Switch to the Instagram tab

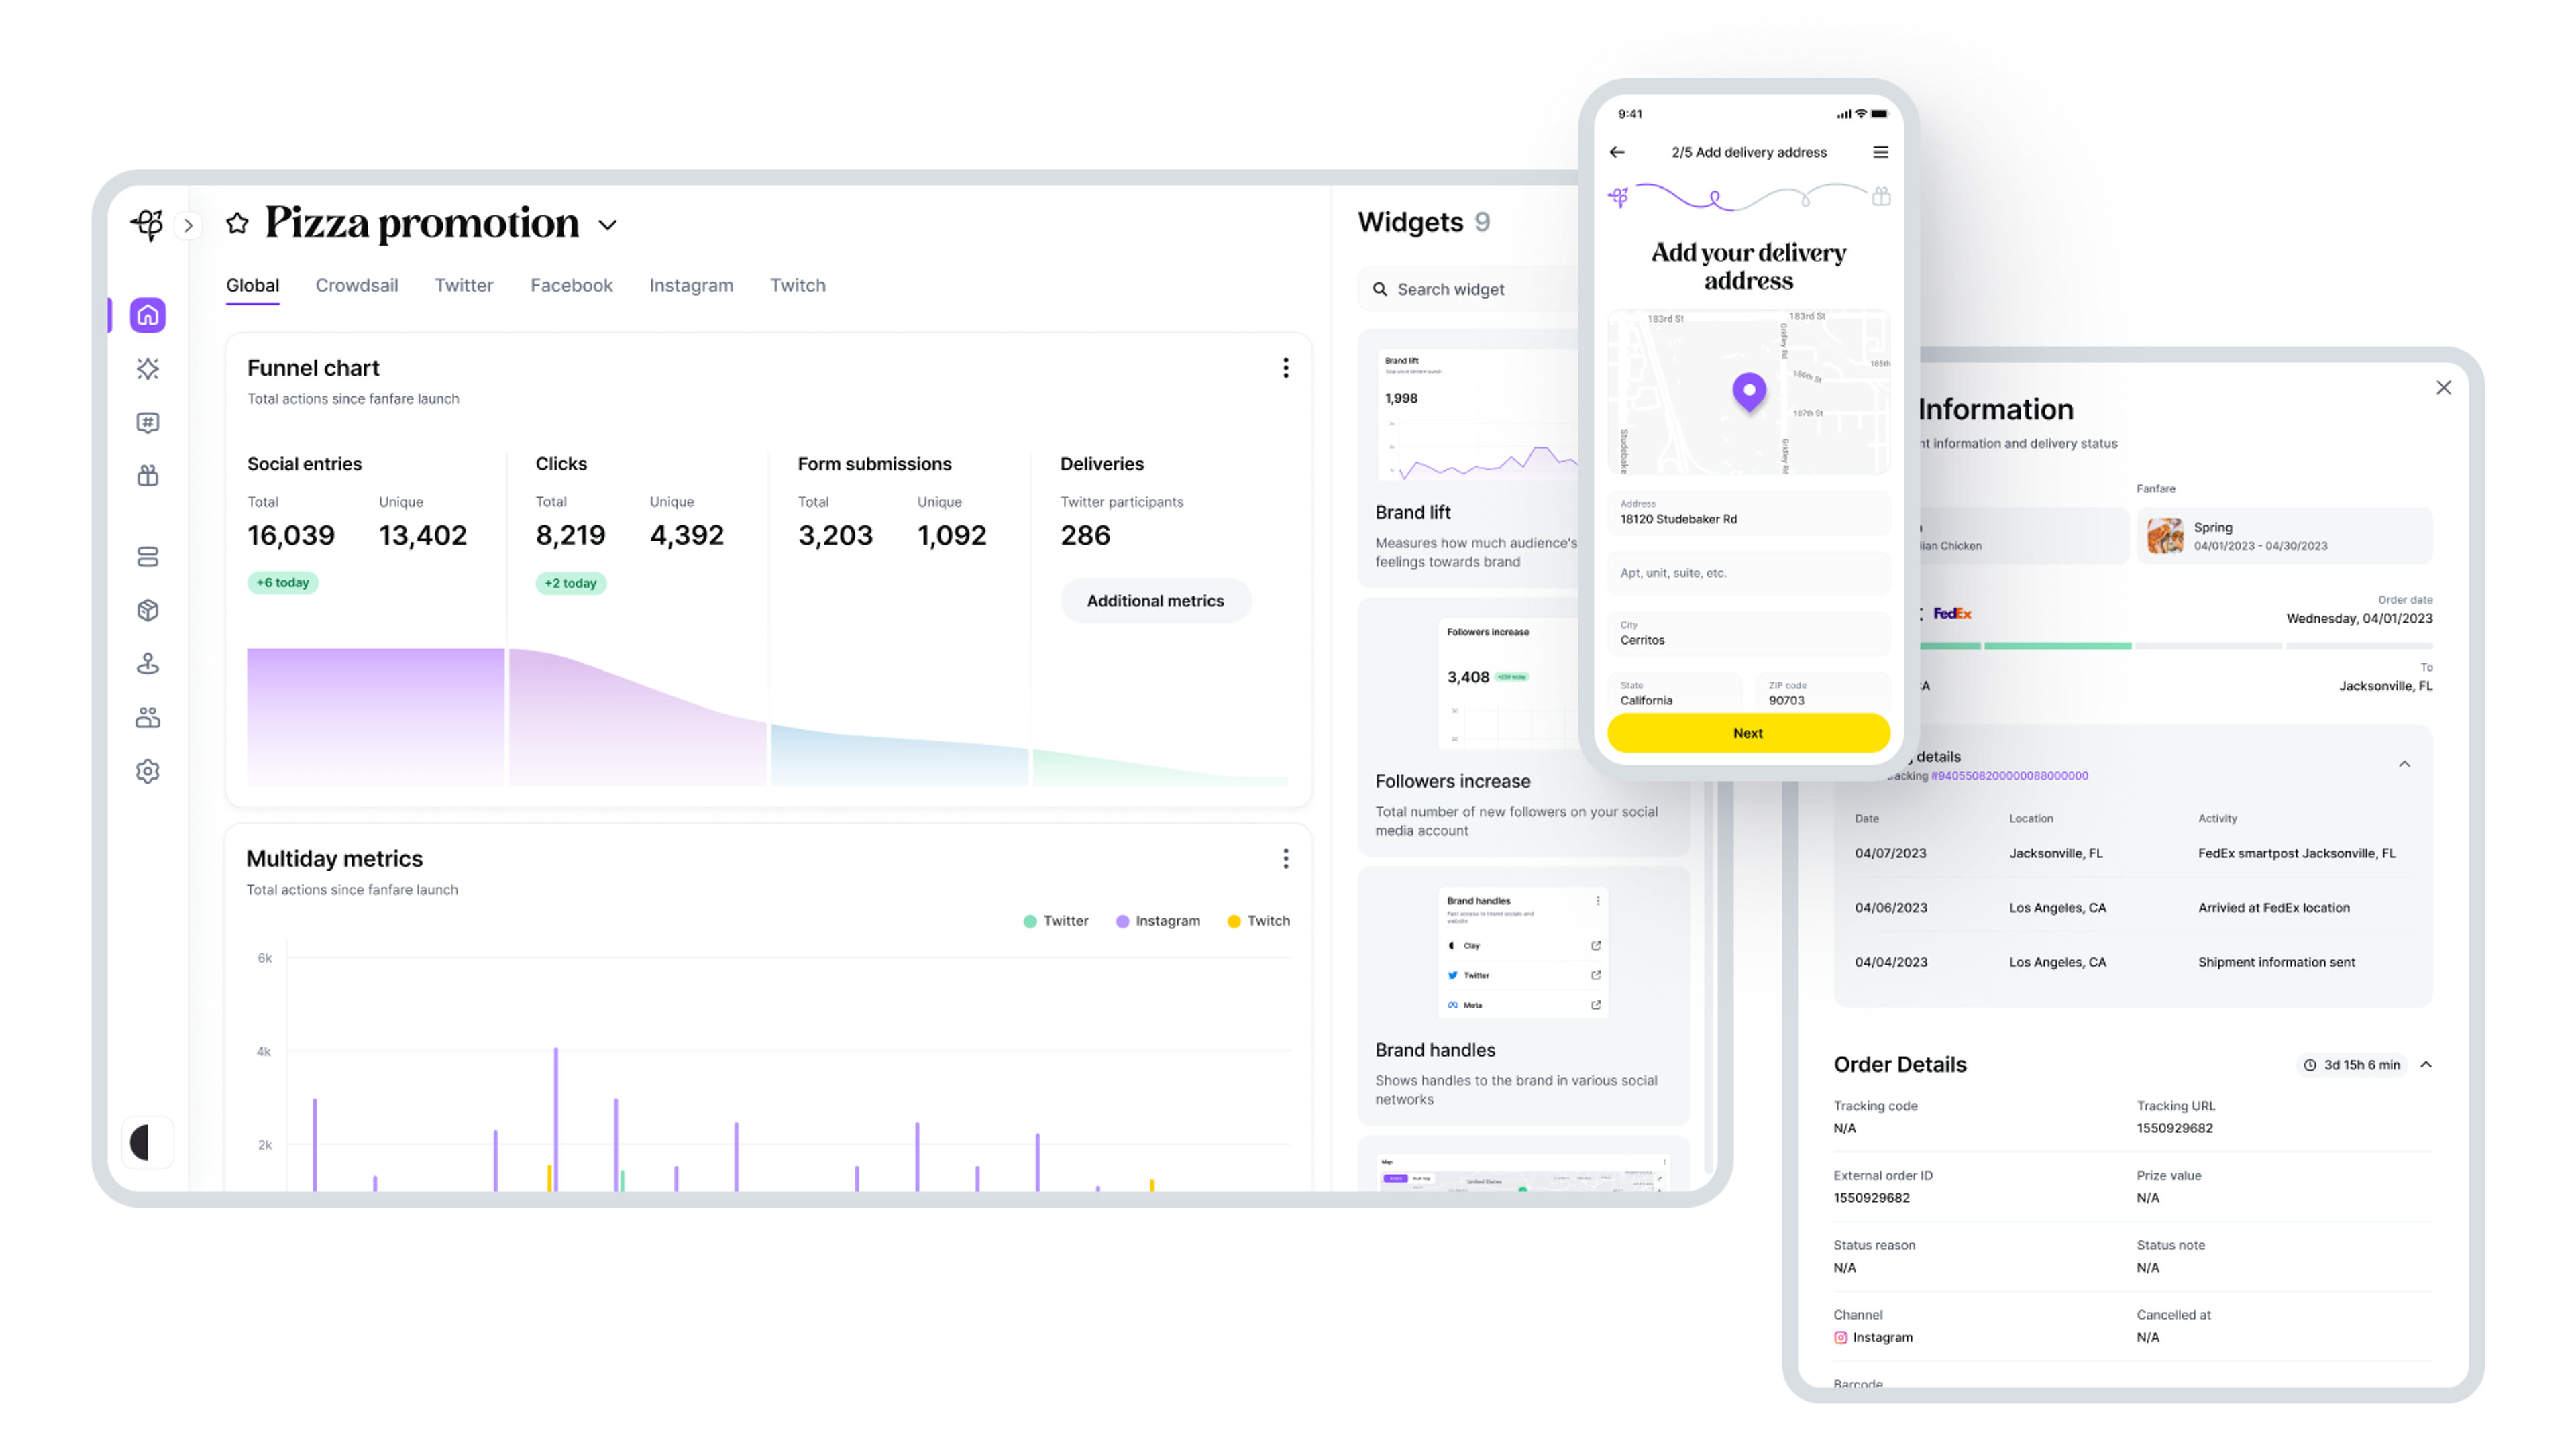[x=691, y=285]
